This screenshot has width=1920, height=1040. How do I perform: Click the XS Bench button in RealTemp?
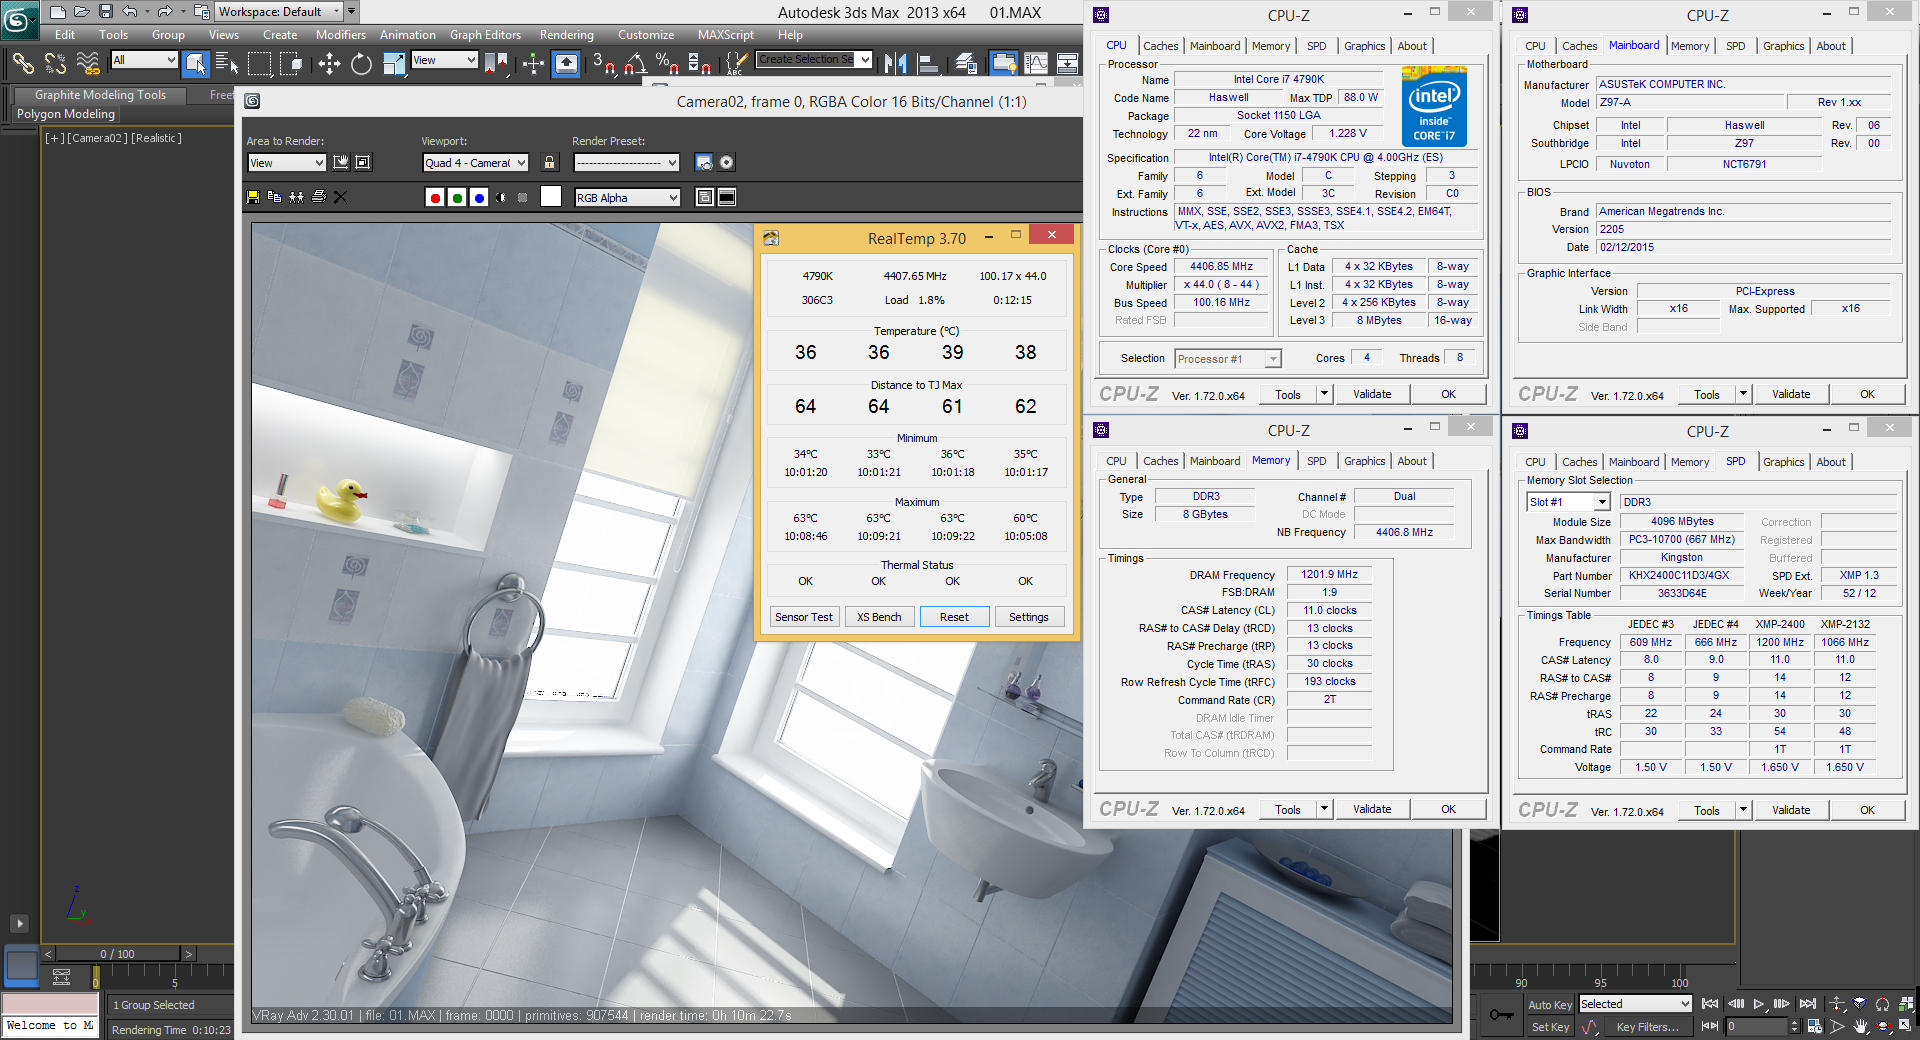coord(879,617)
